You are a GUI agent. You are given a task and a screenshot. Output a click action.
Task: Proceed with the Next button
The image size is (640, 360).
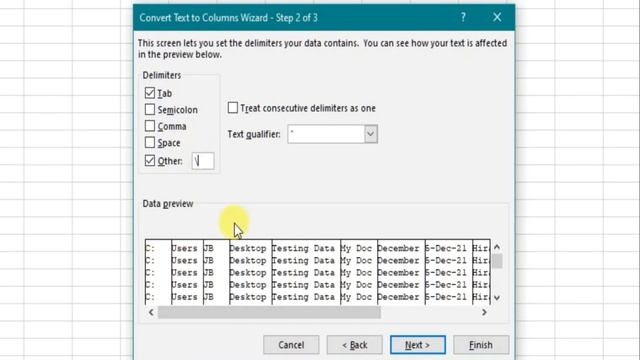point(418,345)
